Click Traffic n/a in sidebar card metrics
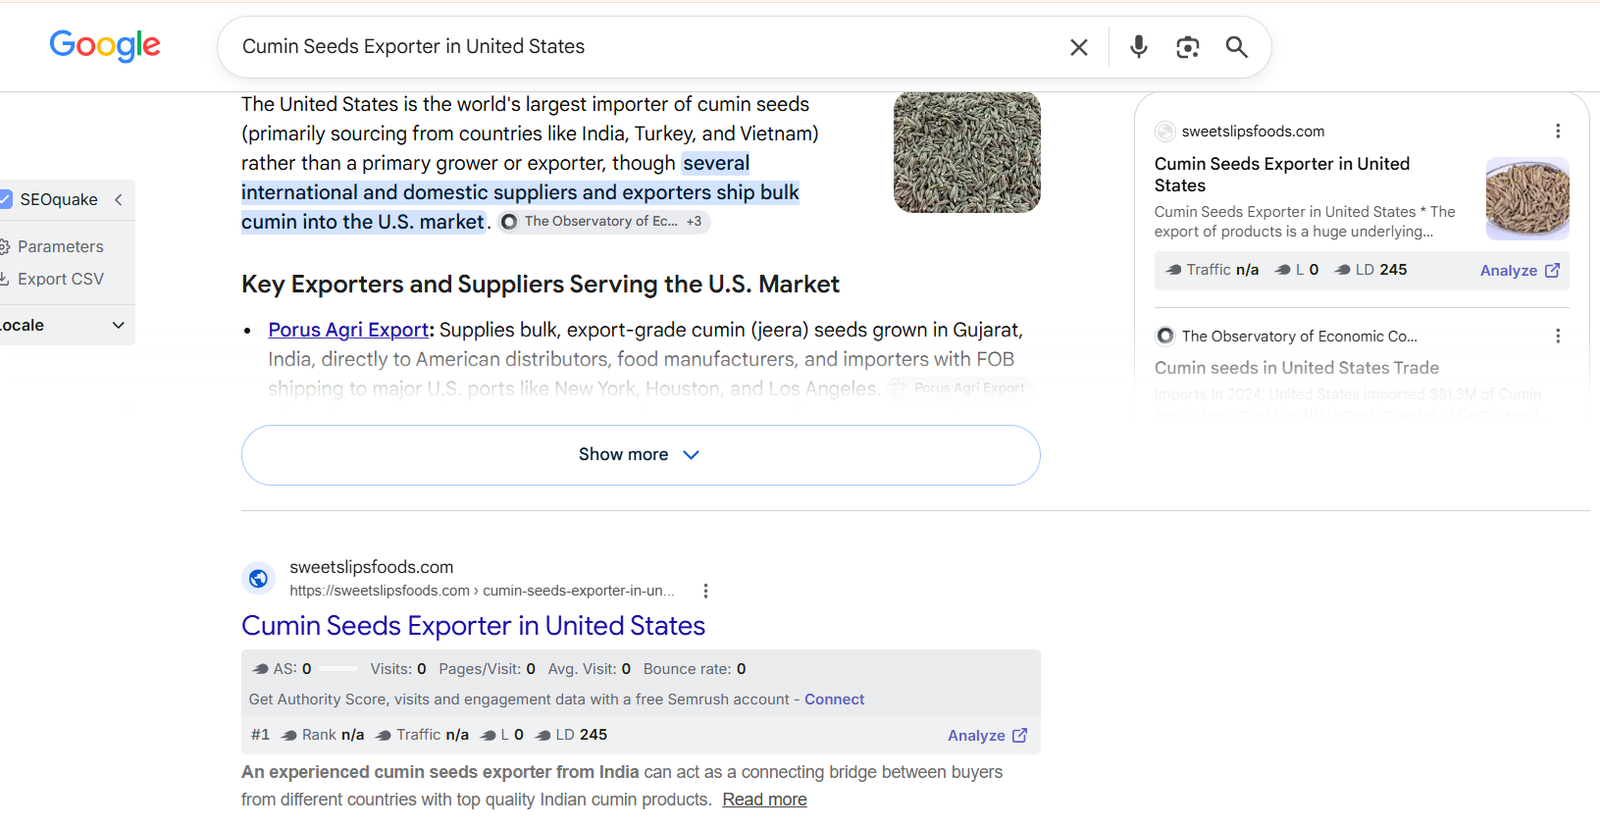The image size is (1600, 831). (x=1212, y=270)
